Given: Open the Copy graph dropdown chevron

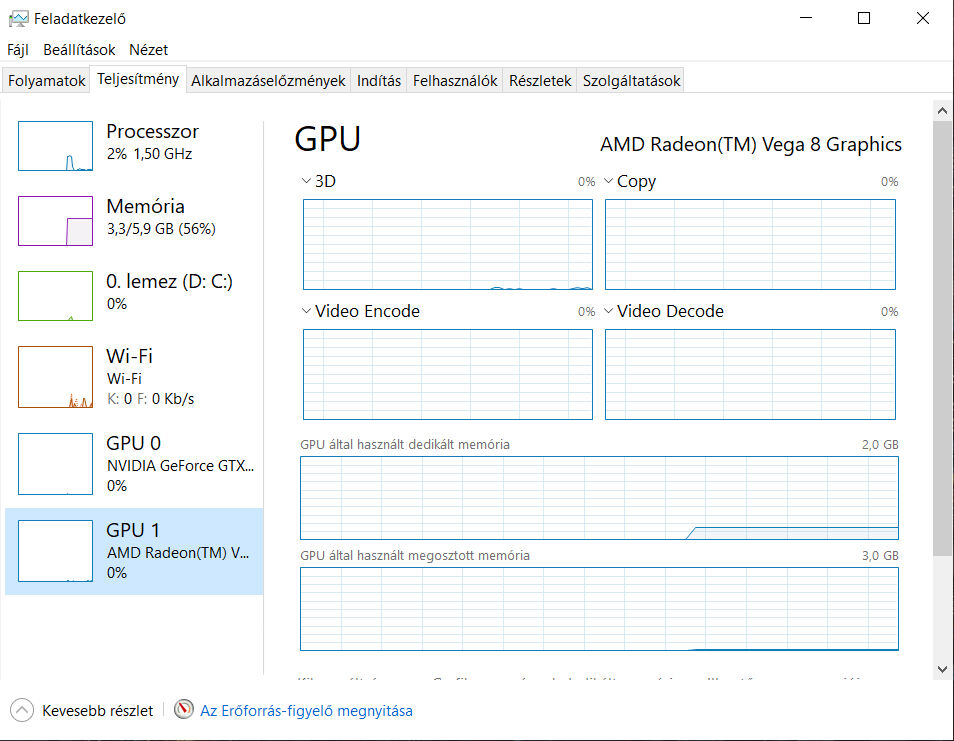Looking at the screenshot, I should click(x=608, y=182).
